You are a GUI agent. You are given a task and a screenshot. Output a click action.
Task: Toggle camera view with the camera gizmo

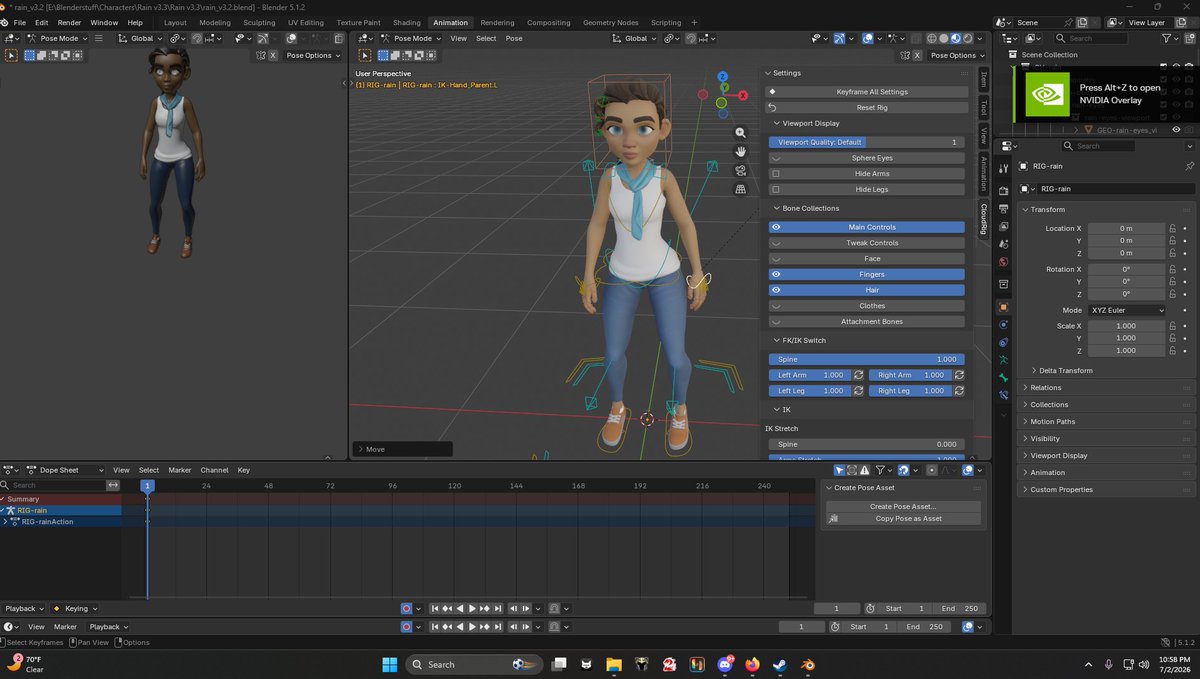pyautogui.click(x=740, y=170)
